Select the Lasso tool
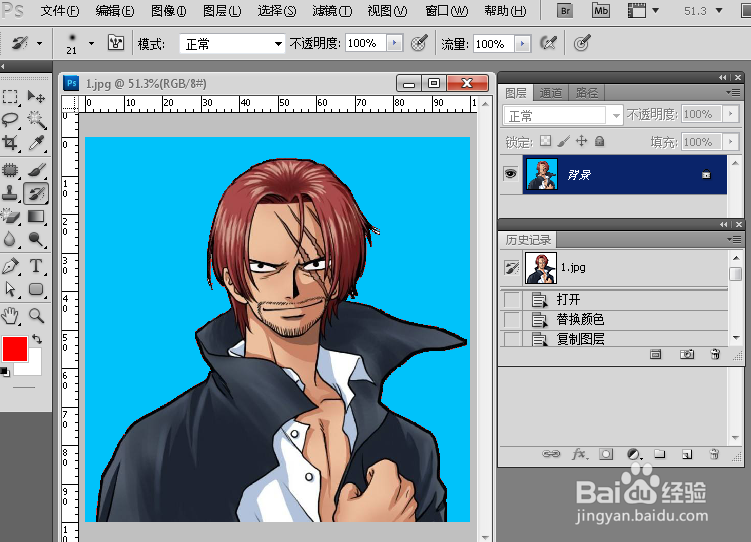 click(x=10, y=119)
